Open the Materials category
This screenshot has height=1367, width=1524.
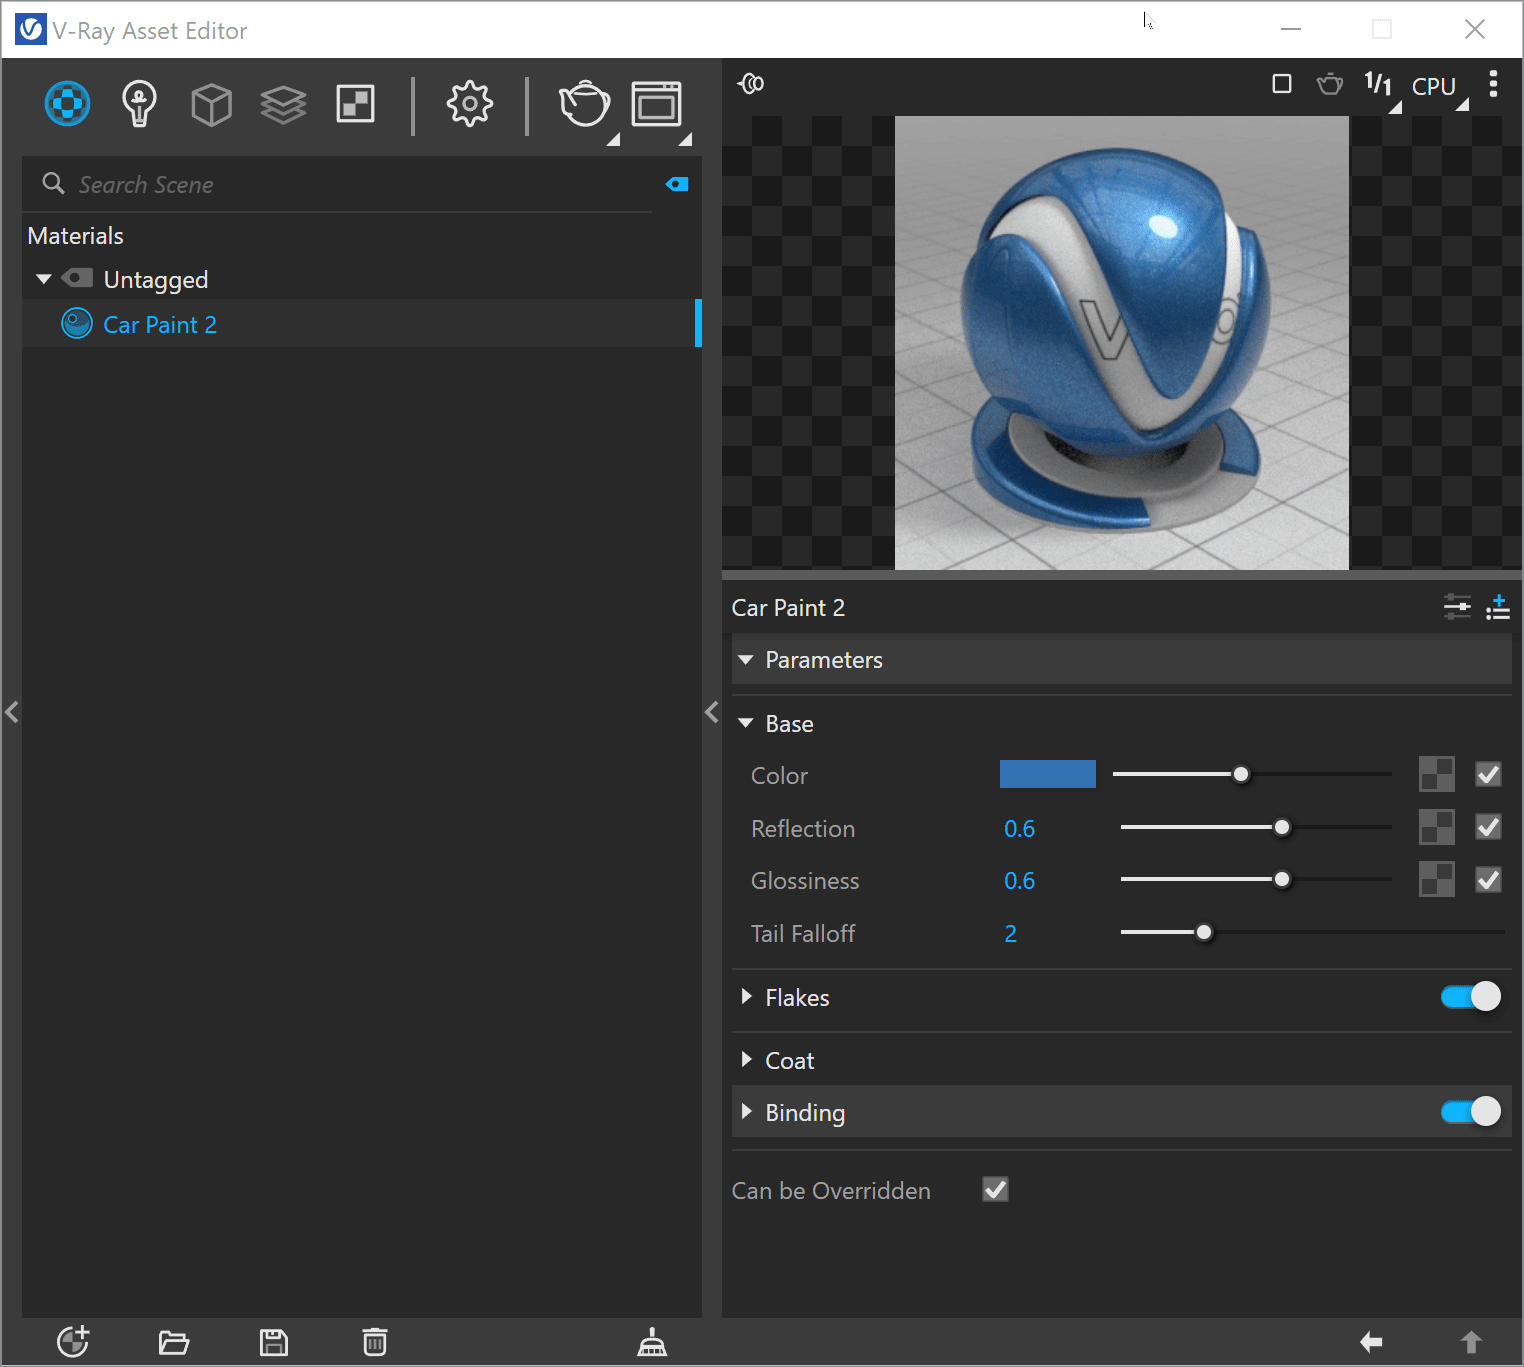click(68, 104)
